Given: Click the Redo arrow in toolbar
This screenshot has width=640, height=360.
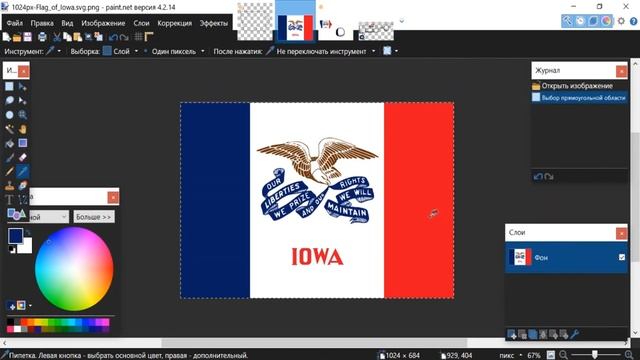Looking at the screenshot, I should pyautogui.click(x=124, y=37).
